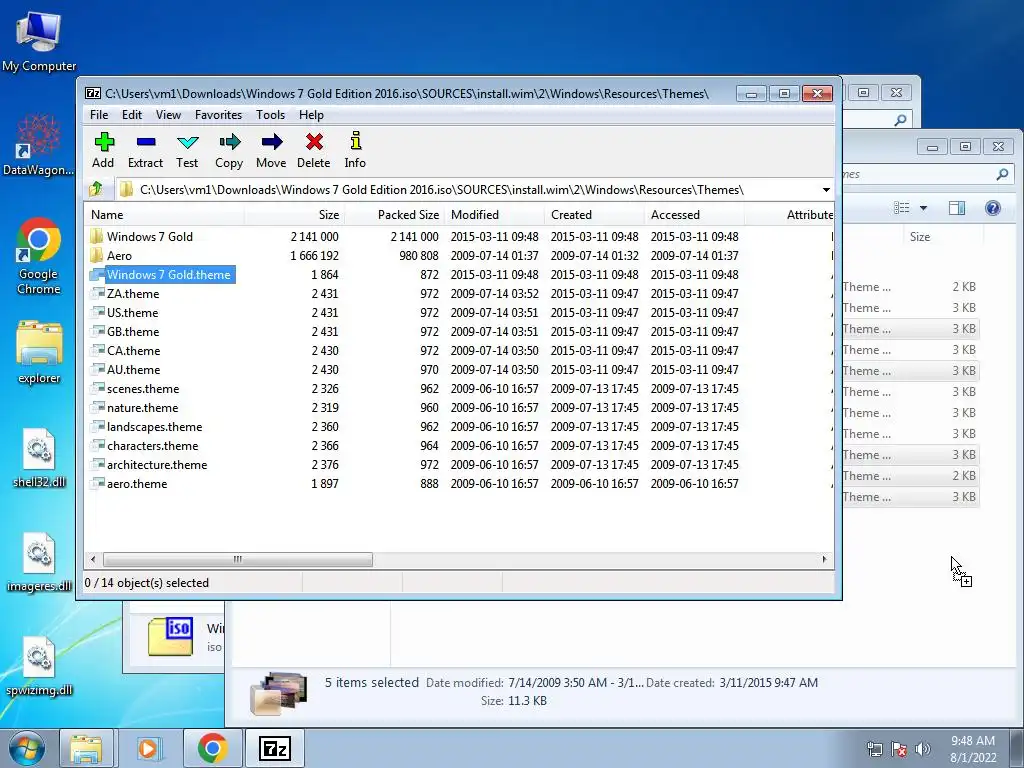Sort by the Name column header

tap(165, 215)
